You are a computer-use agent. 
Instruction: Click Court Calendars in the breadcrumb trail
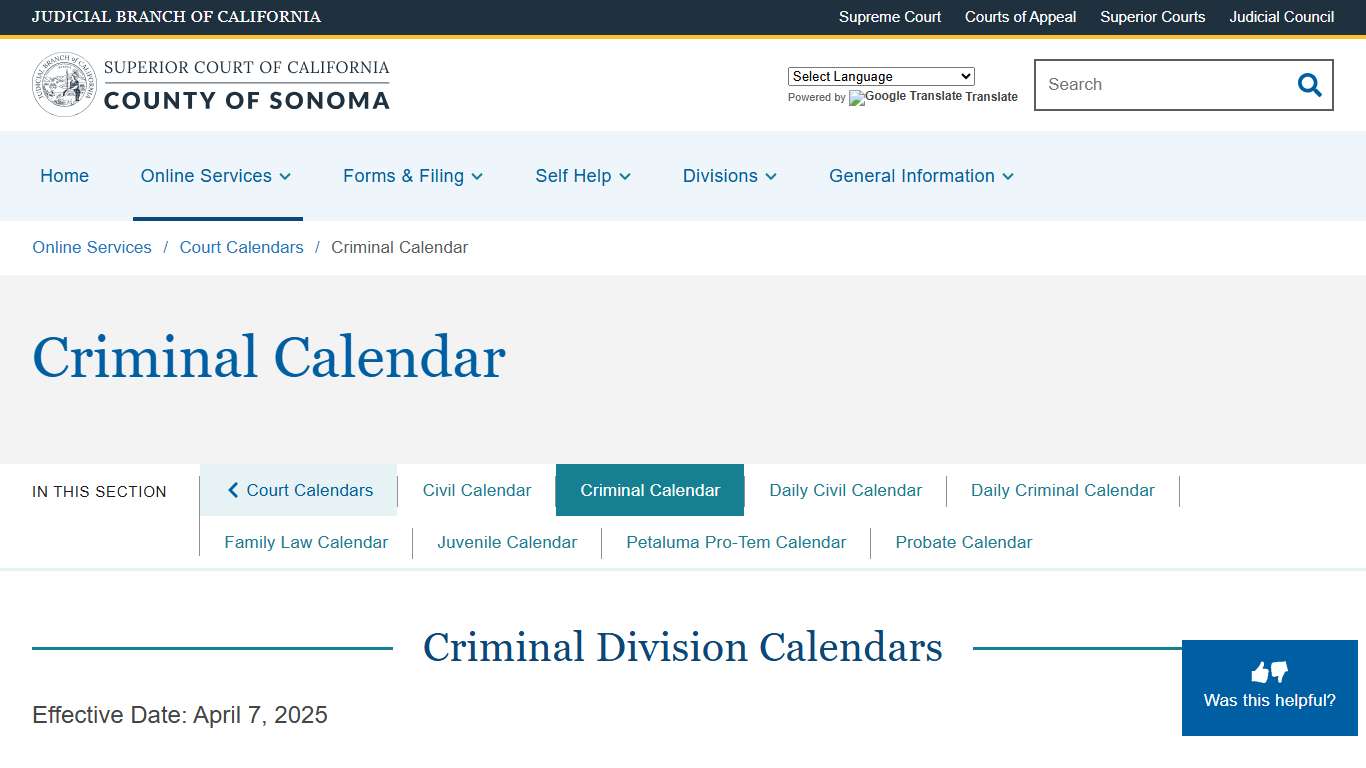[x=241, y=247]
